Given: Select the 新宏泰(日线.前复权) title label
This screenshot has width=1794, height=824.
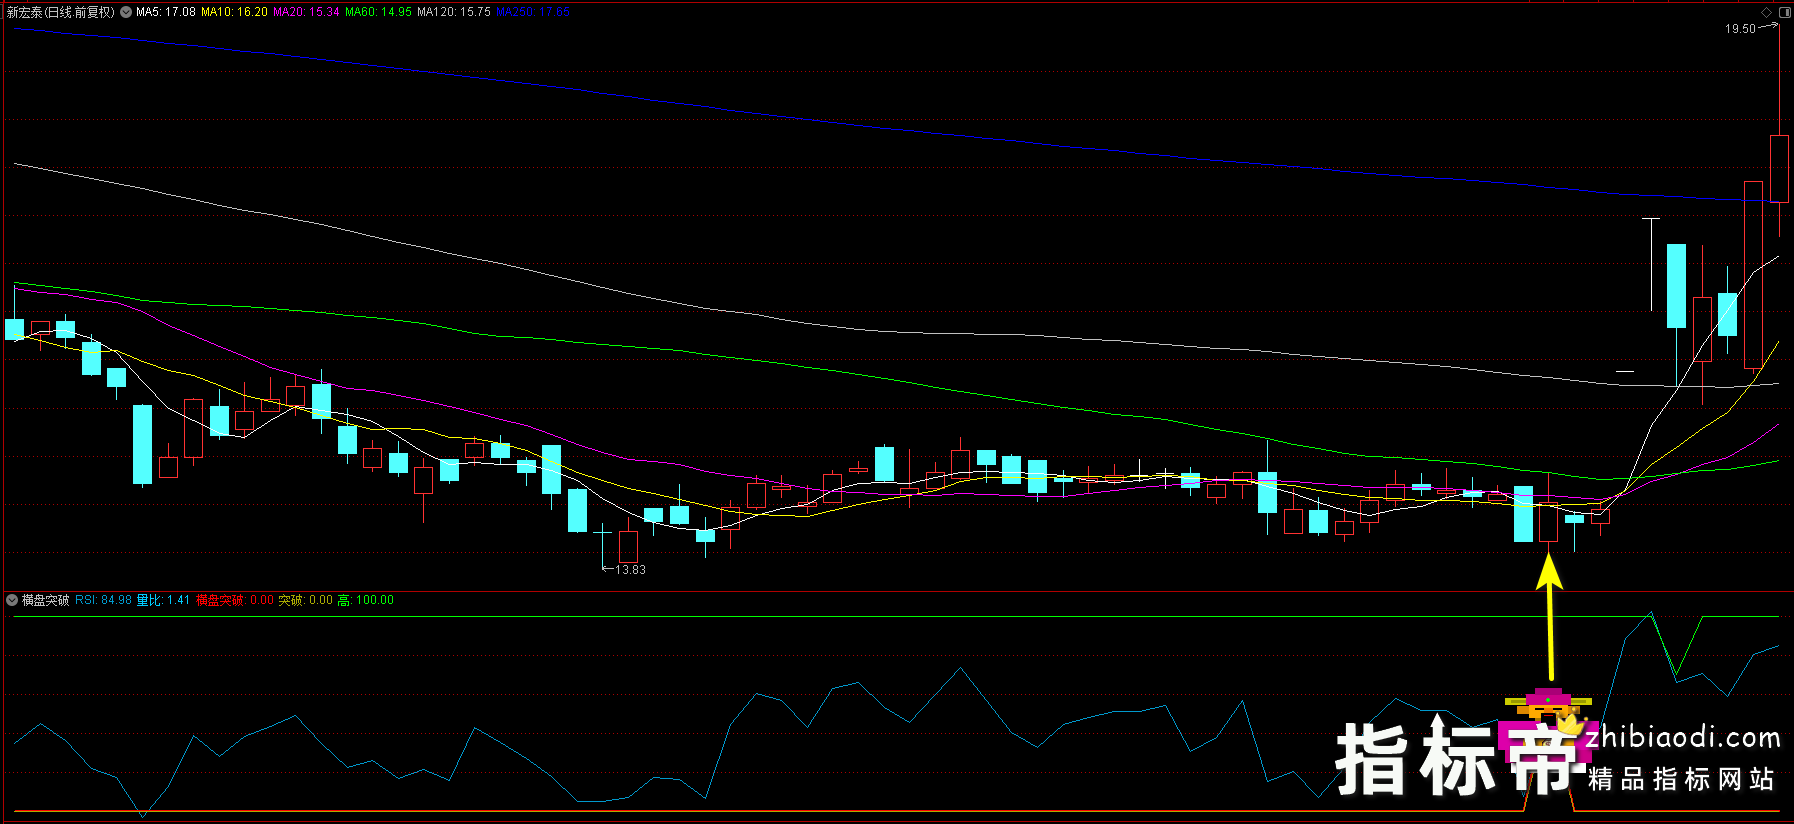Looking at the screenshot, I should pos(61,12).
